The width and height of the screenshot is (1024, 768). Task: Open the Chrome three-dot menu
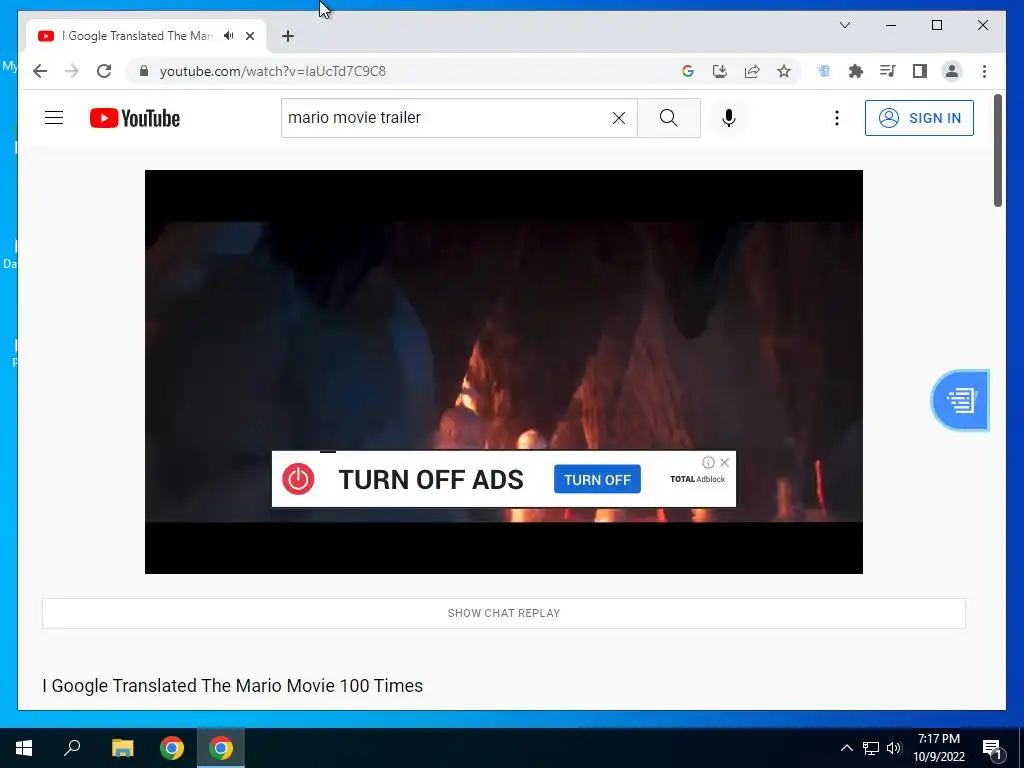click(x=984, y=71)
